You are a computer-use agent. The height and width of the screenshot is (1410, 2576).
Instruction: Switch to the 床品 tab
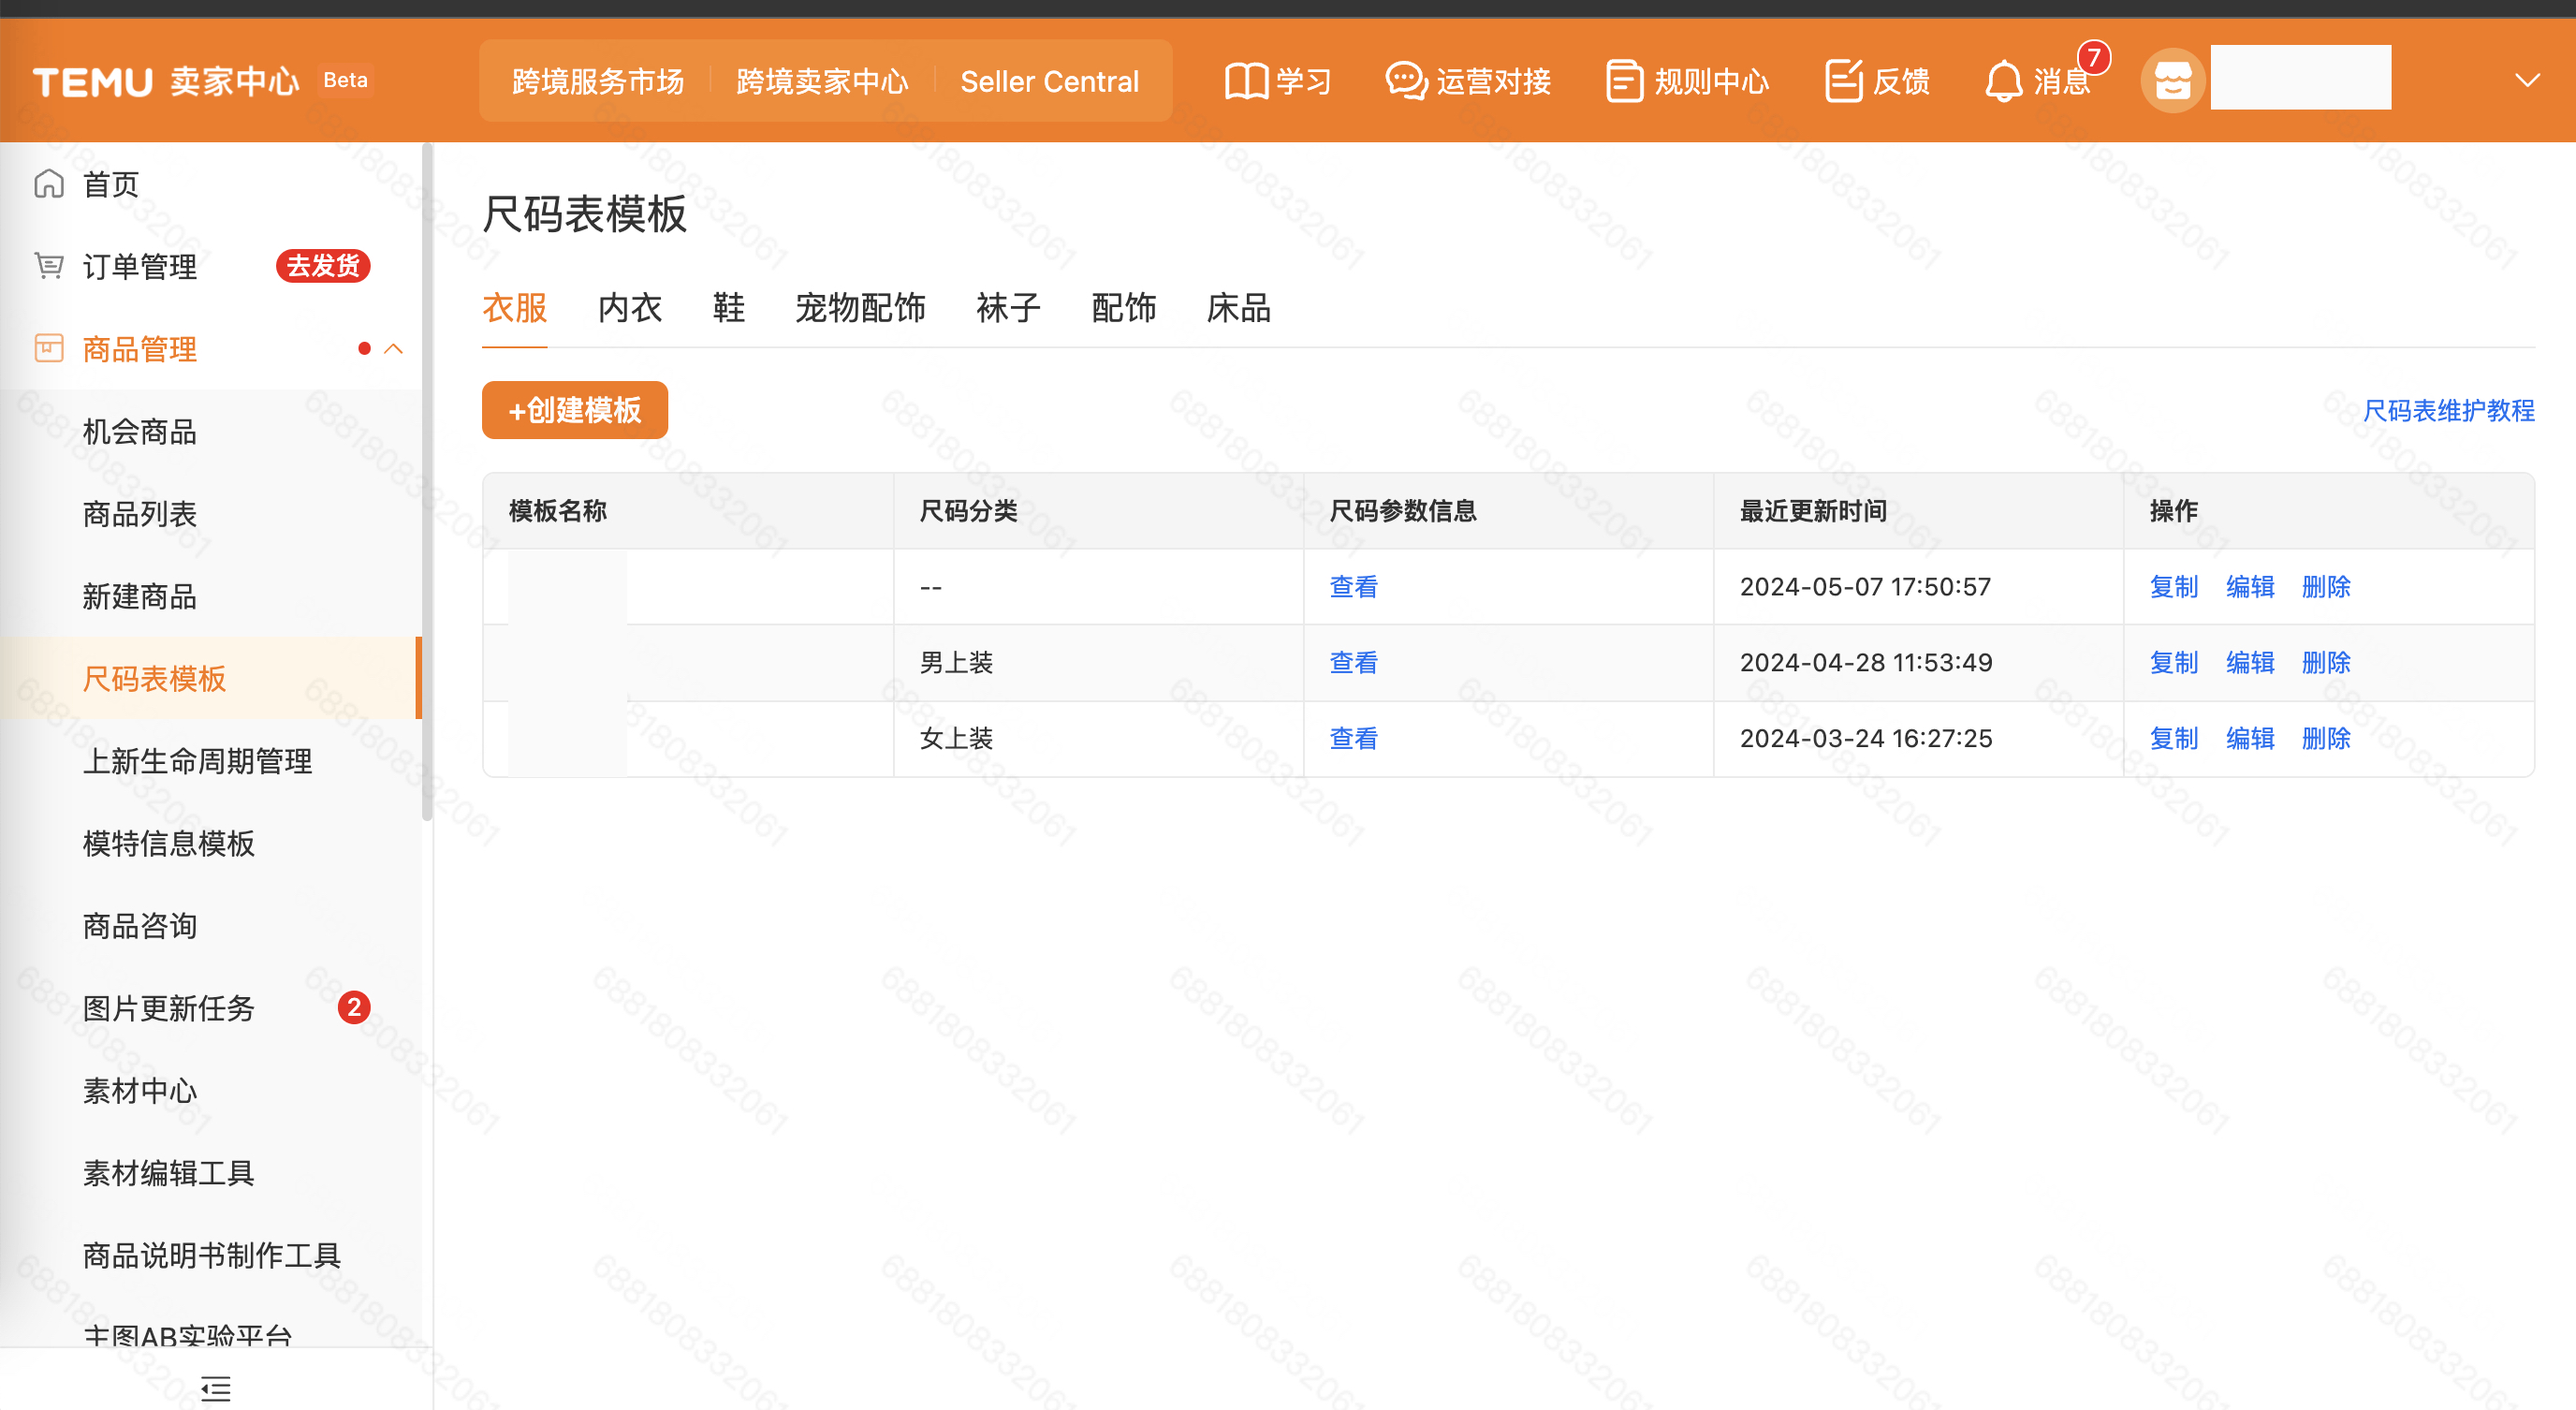(x=1238, y=308)
